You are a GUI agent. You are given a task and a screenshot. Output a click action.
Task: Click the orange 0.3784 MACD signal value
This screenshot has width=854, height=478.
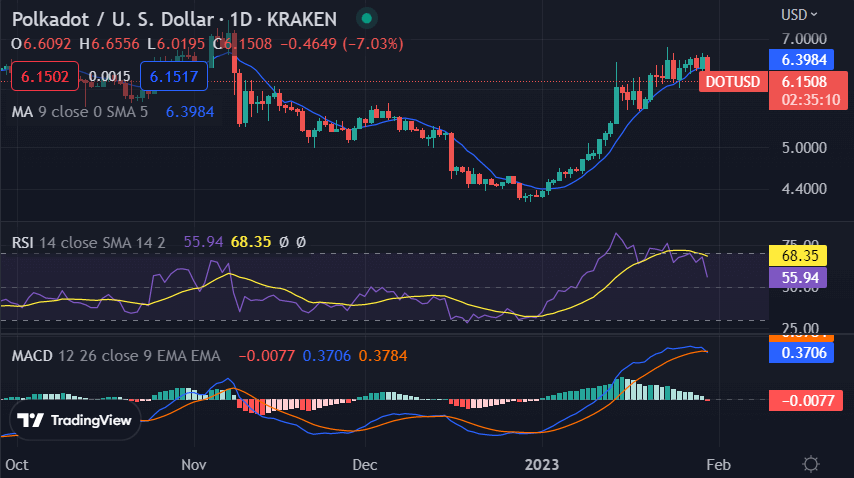pyautogui.click(x=383, y=356)
